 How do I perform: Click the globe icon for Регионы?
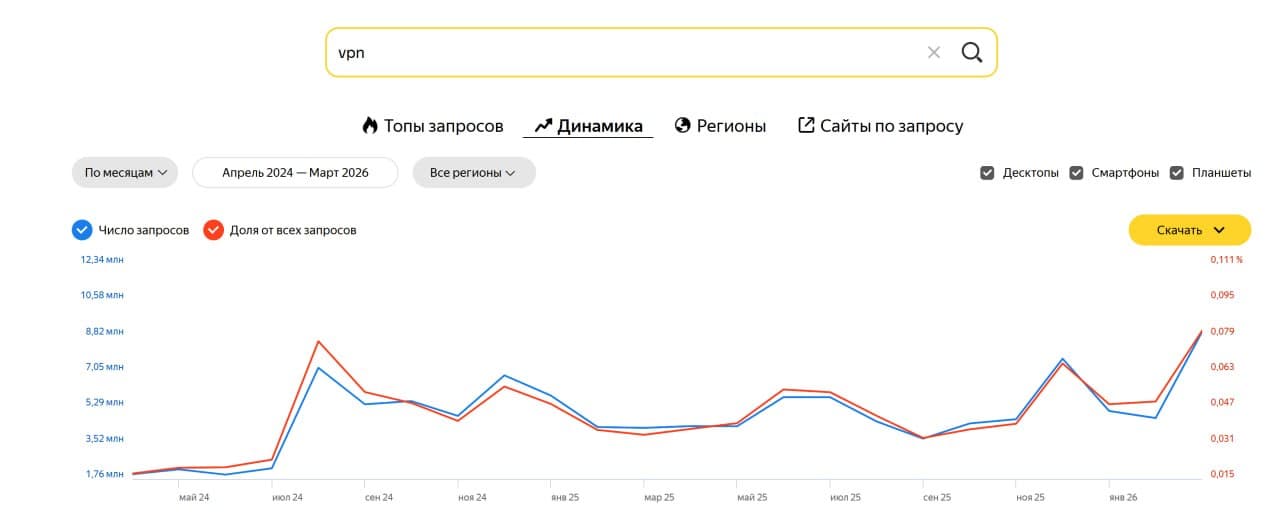(683, 126)
